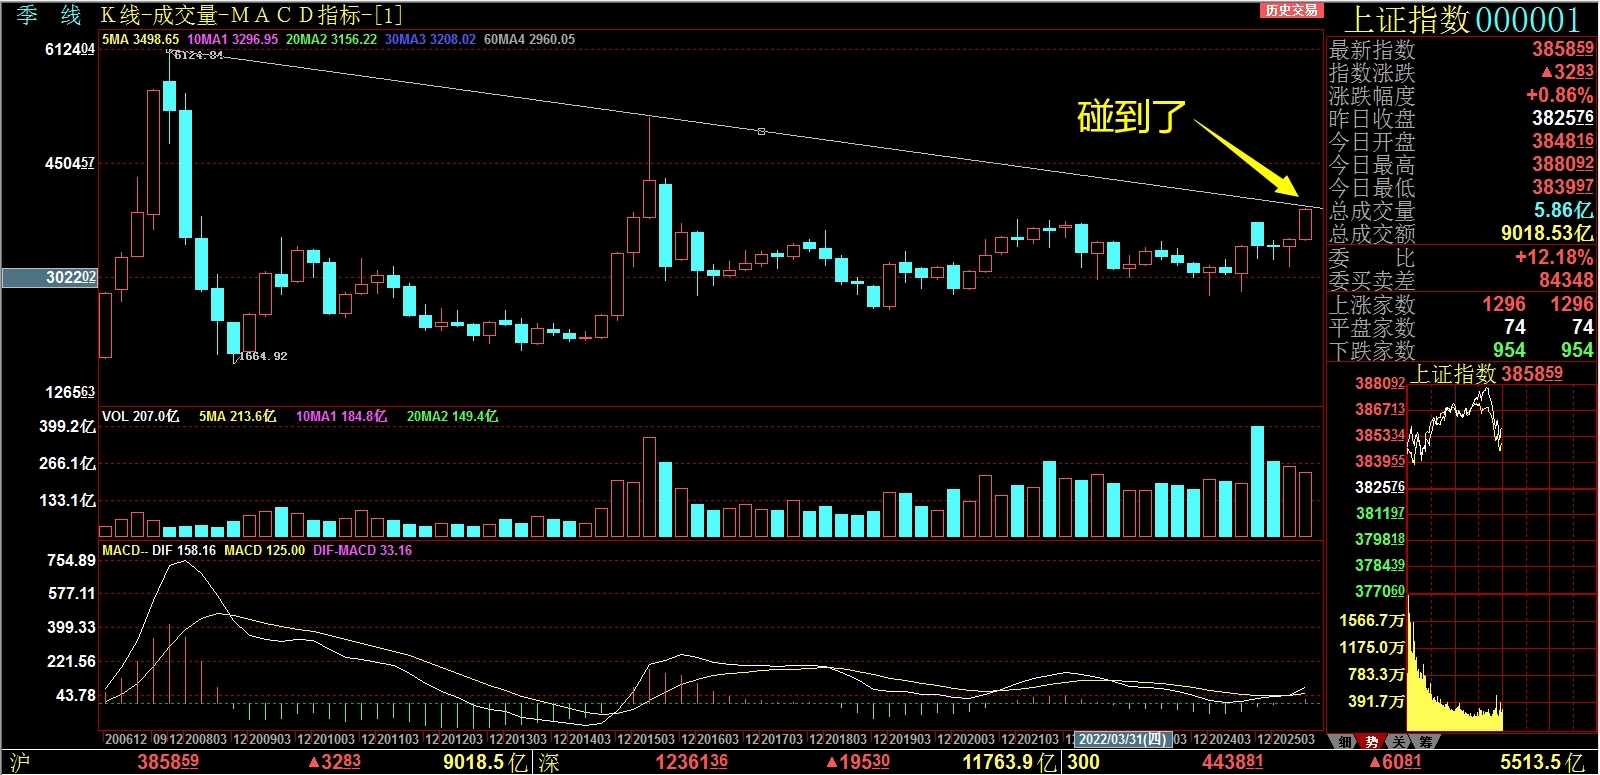
Task: Click the 最新指数 385859 row
Action: click(1461, 49)
